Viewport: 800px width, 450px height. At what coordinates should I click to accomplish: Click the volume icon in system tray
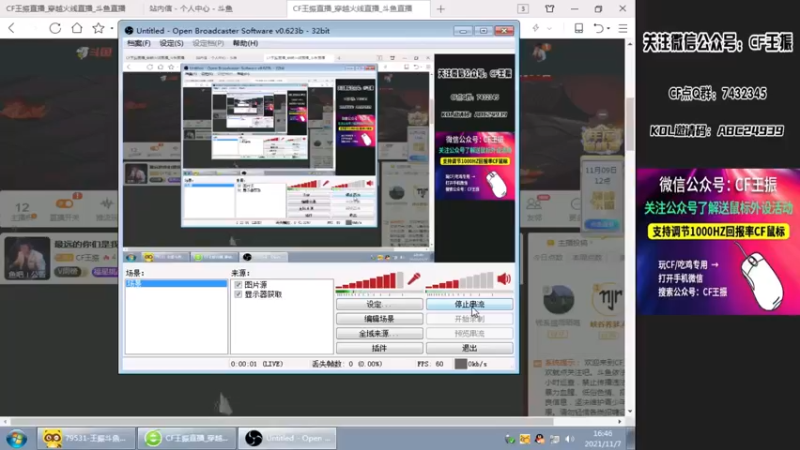pyautogui.click(x=570, y=439)
